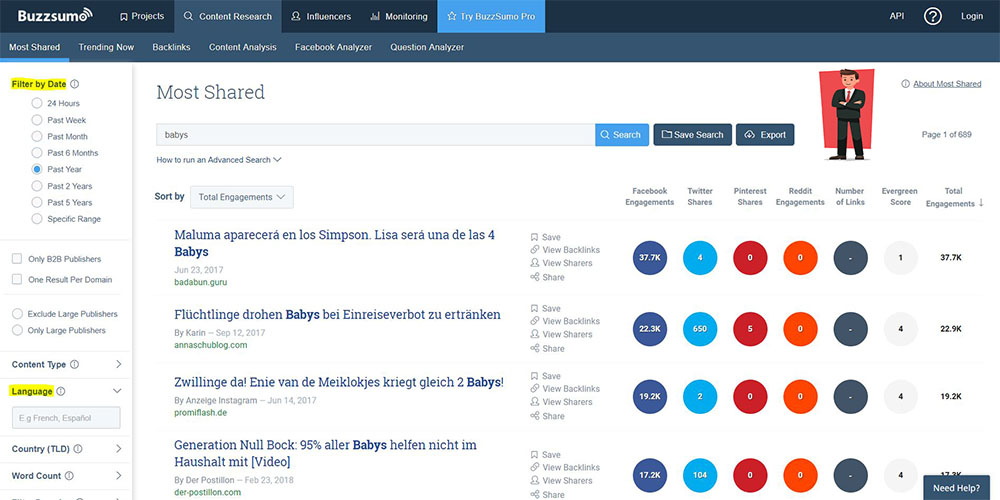
Task: Select the Past 2 Years option
Action: pos(36,186)
